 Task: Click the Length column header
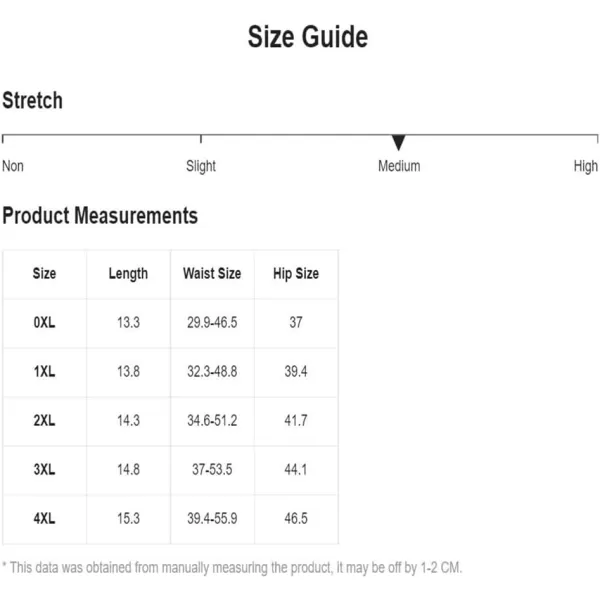(x=128, y=274)
